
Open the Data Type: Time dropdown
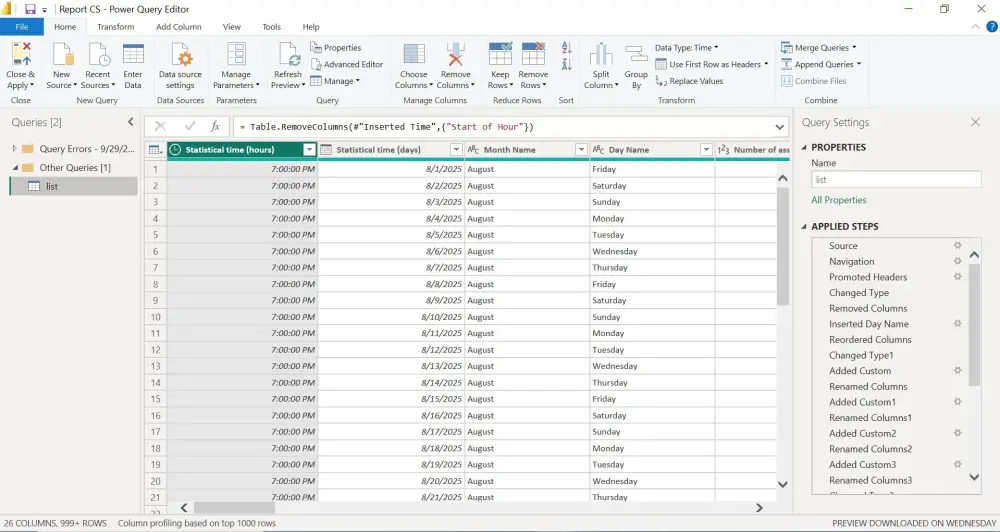(x=687, y=48)
